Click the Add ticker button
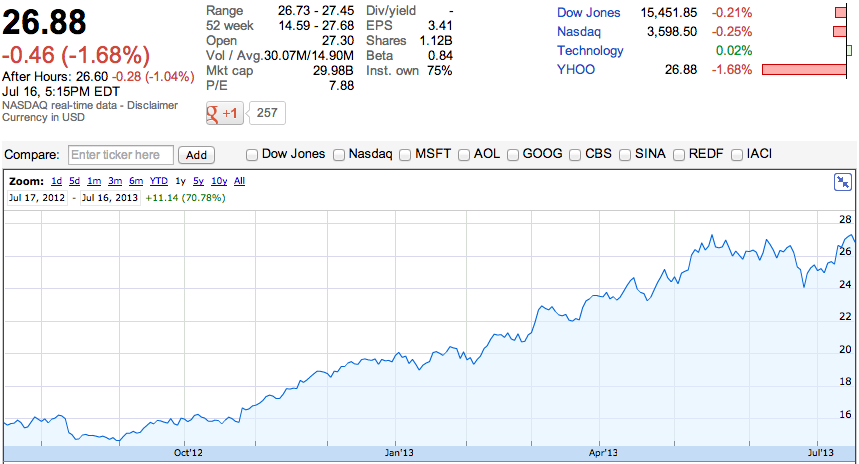859x464 pixels. [x=196, y=155]
